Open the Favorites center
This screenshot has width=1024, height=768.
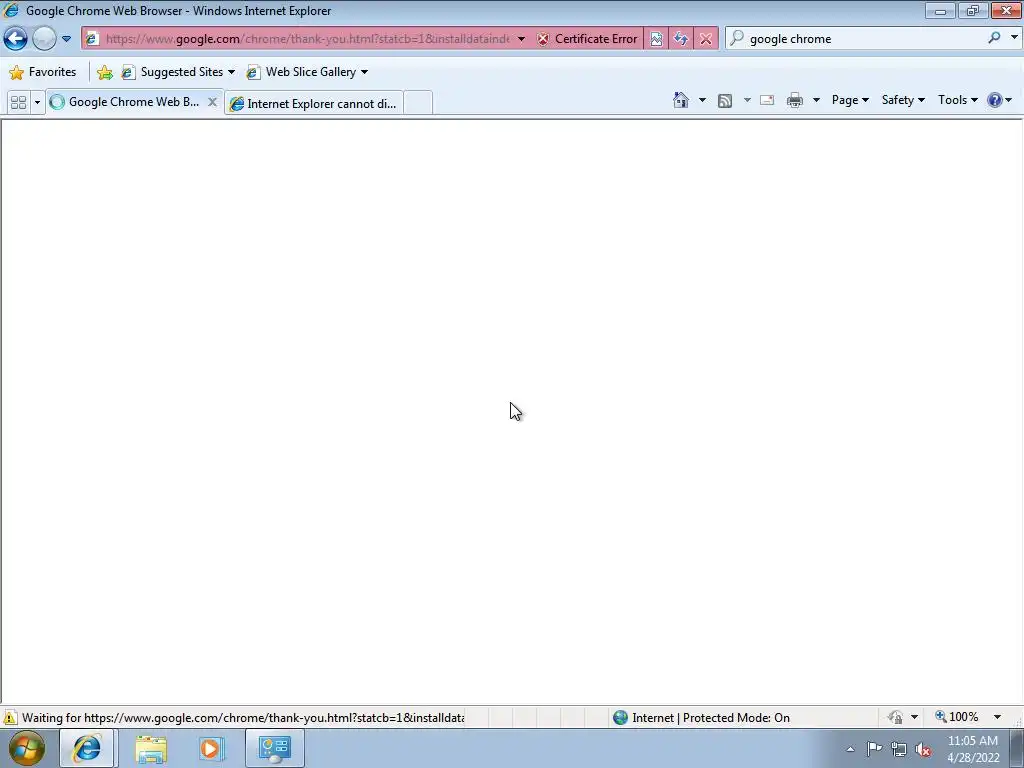click(x=42, y=72)
